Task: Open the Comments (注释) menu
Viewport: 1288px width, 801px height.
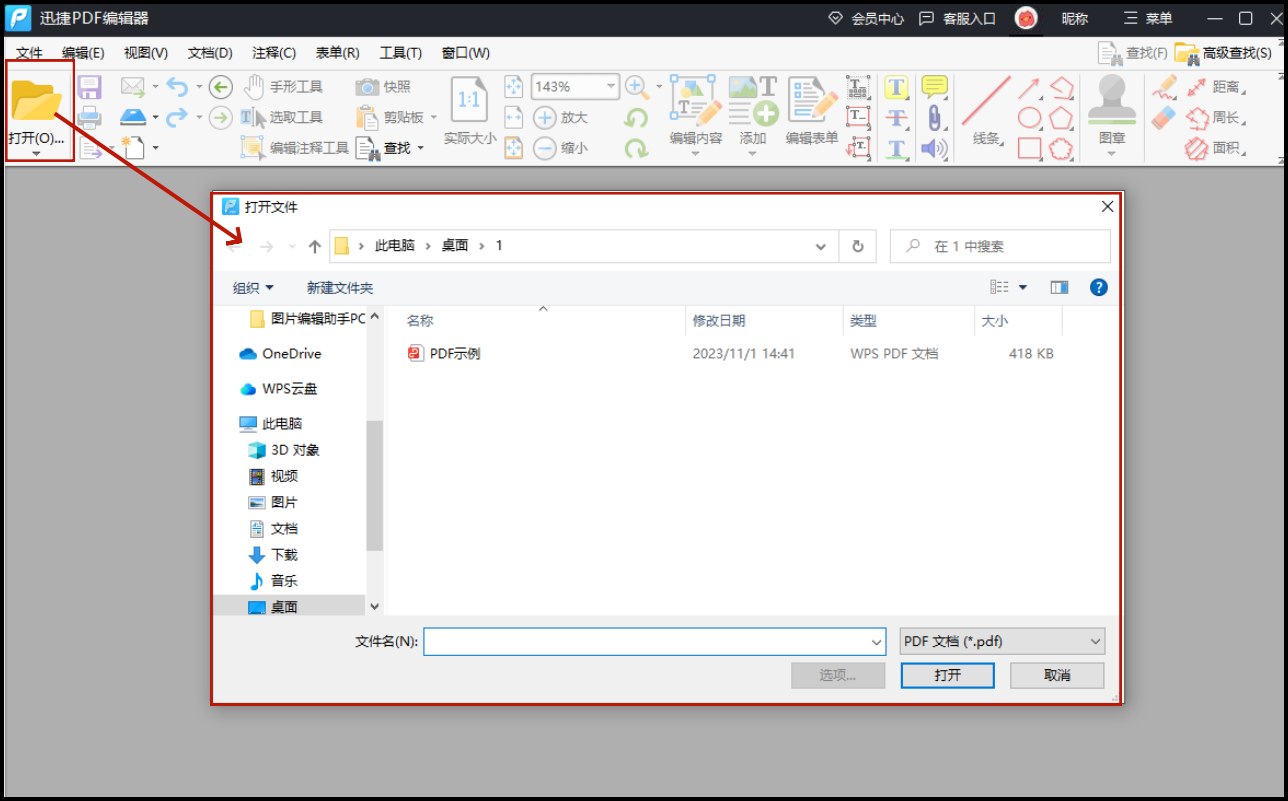Action: click(274, 53)
